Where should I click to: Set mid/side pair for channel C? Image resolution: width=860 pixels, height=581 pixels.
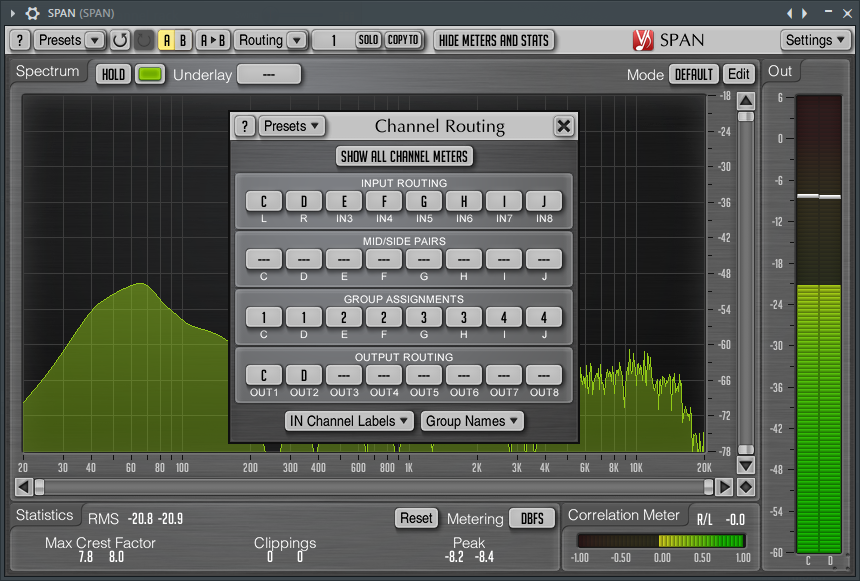[264, 259]
